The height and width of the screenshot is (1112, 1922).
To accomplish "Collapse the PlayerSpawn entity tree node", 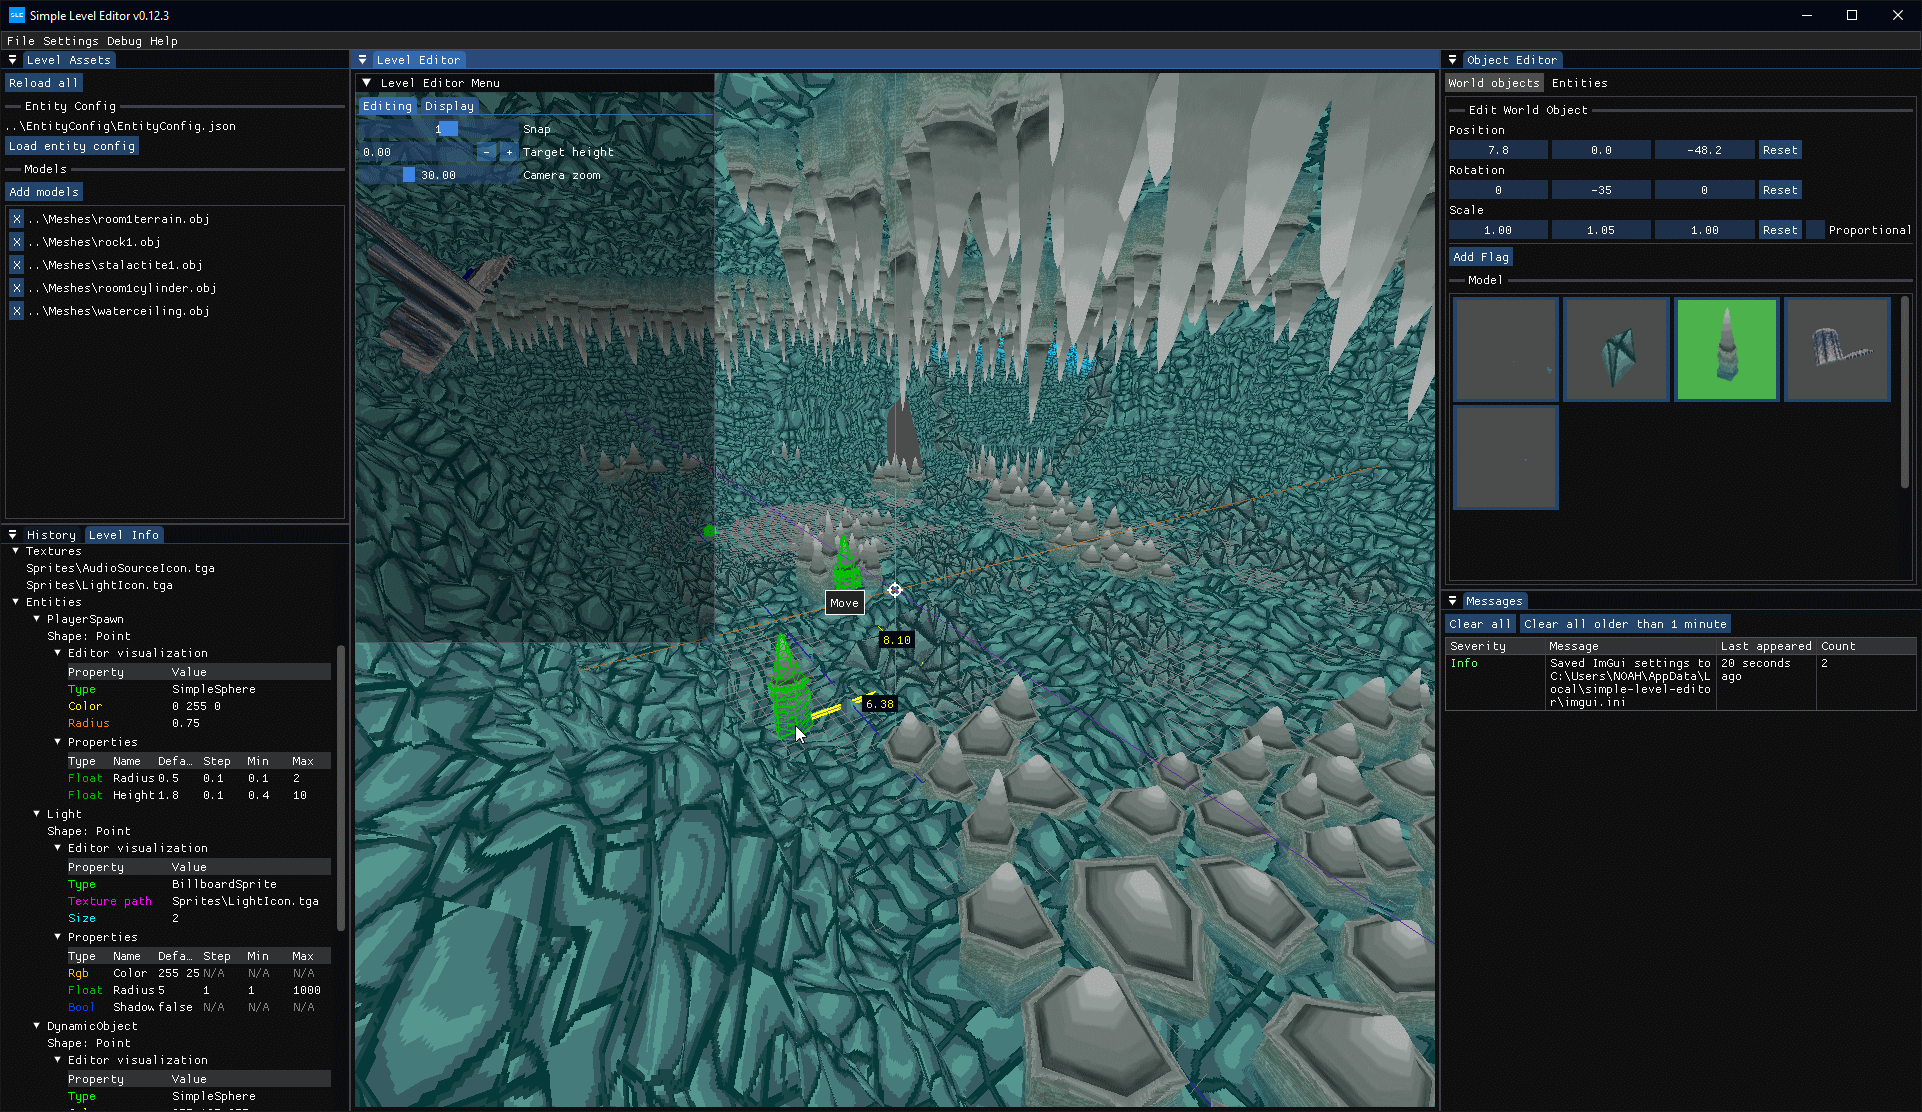I will click(x=37, y=619).
